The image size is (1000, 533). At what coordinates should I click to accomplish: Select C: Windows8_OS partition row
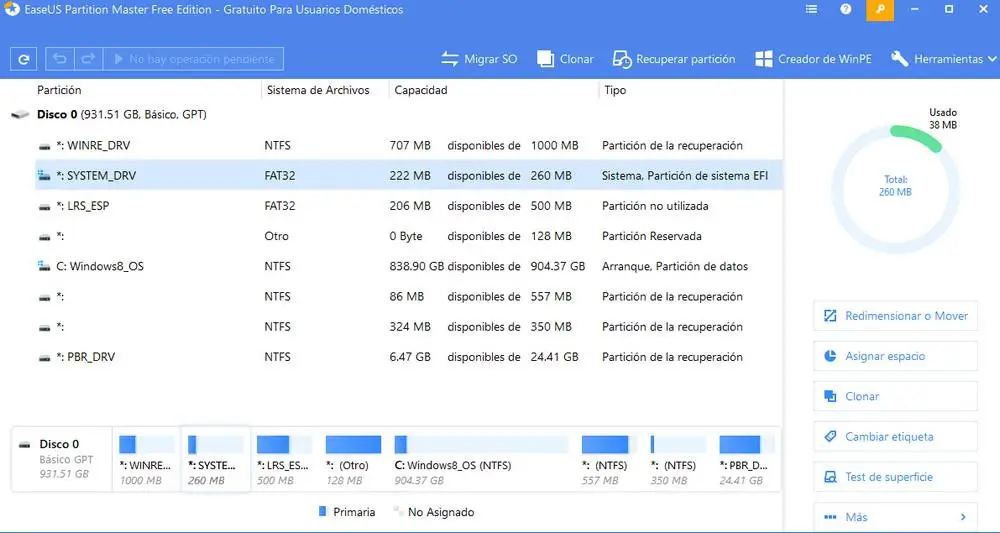point(408,266)
